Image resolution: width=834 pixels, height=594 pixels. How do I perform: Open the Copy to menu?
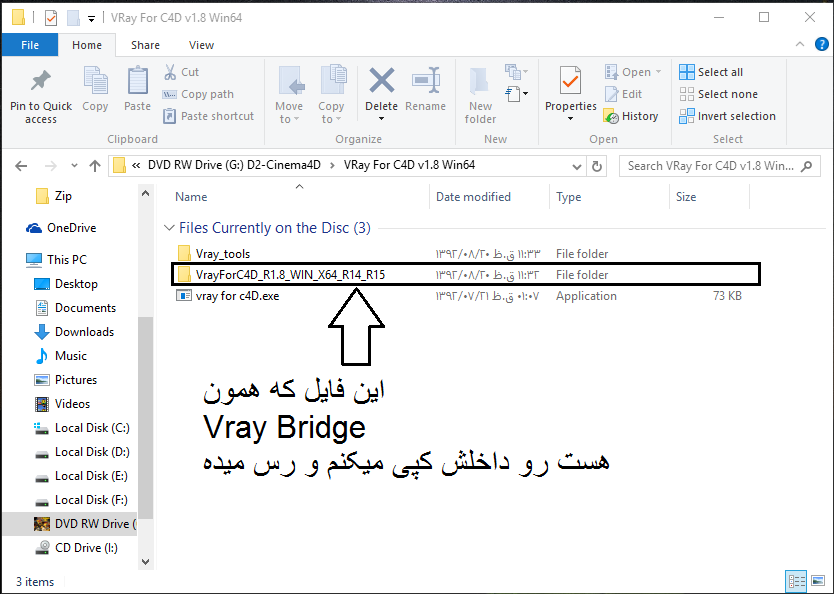point(331,95)
